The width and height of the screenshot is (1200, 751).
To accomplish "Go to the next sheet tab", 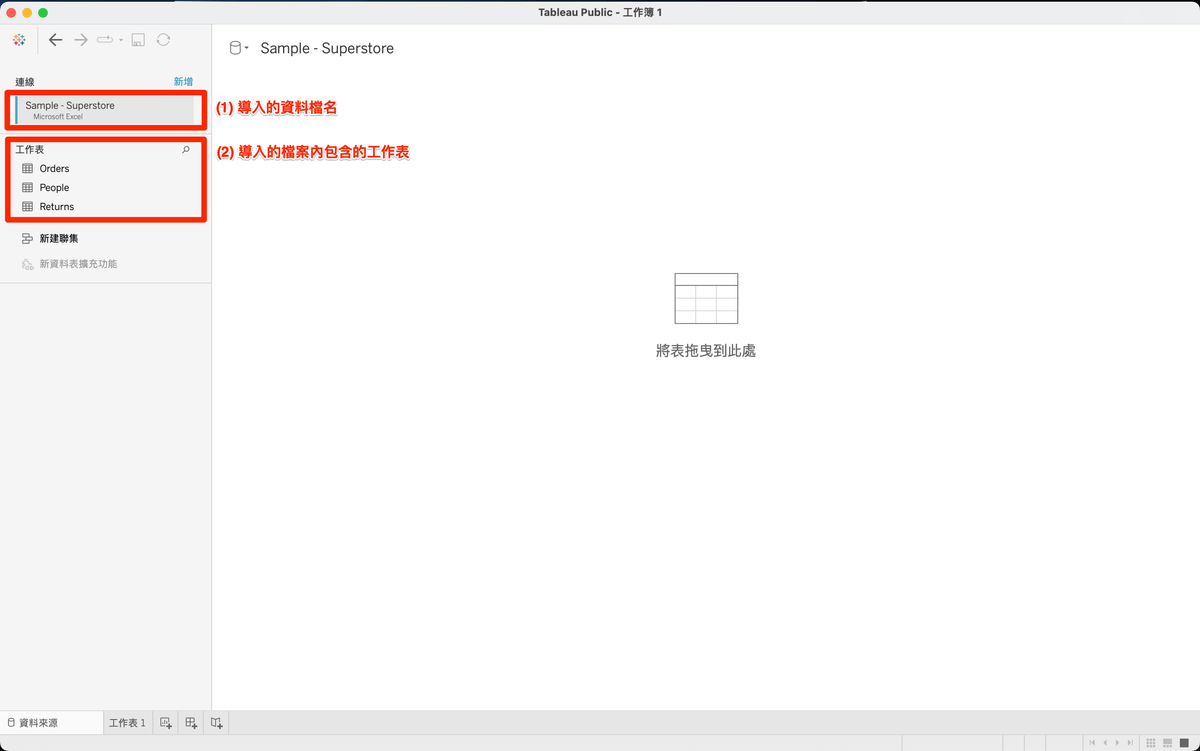I will click(x=1117, y=743).
